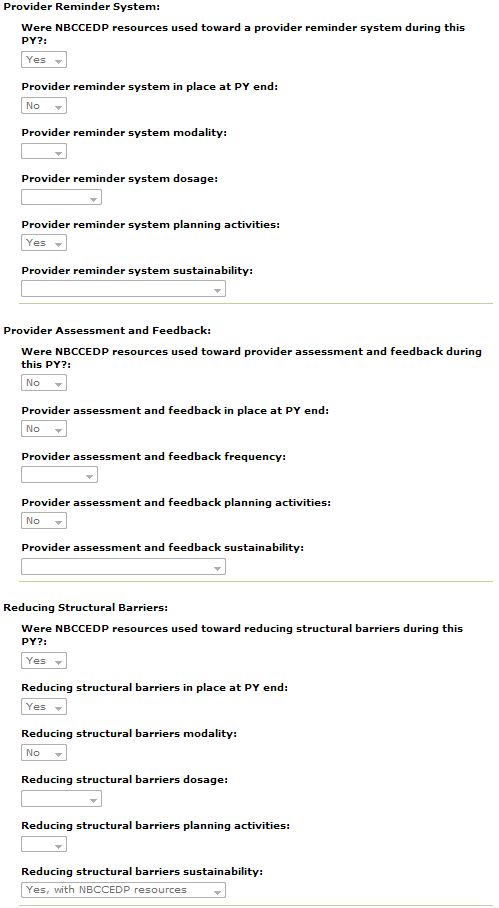Open assessment and feedback planning activities dropdown
499x908 pixels.
pos(44,521)
